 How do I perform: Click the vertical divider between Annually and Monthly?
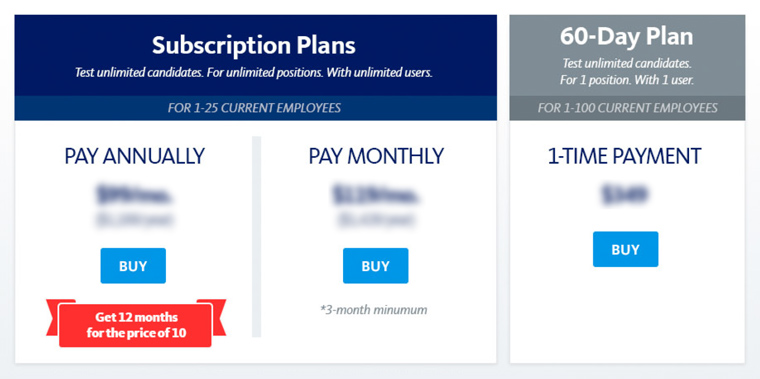click(256, 237)
